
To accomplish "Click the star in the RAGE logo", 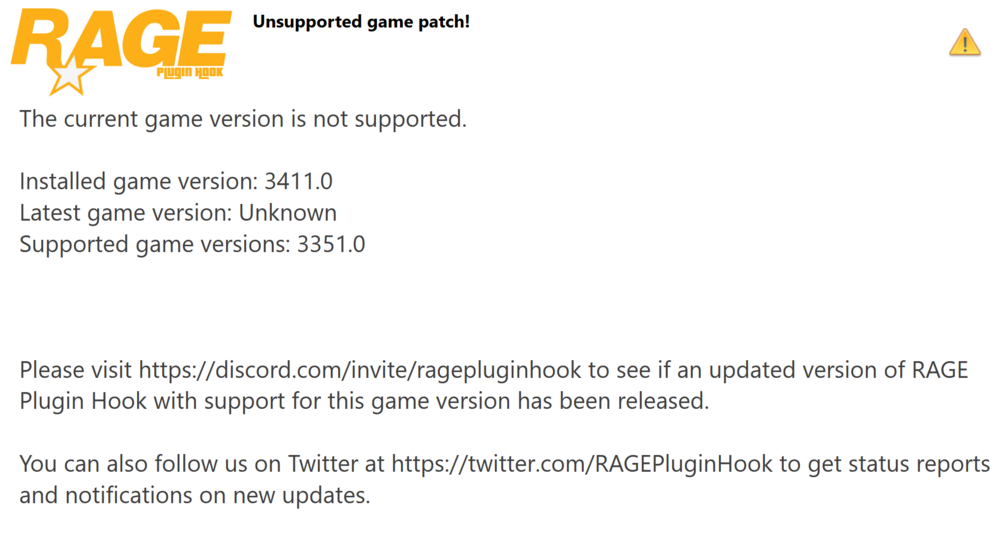I will pos(72,77).
